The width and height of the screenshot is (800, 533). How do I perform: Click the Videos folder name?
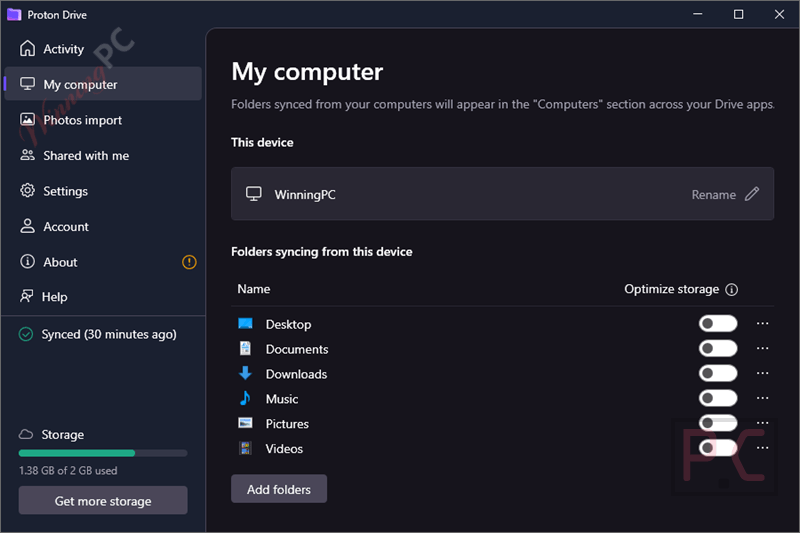tap(284, 448)
